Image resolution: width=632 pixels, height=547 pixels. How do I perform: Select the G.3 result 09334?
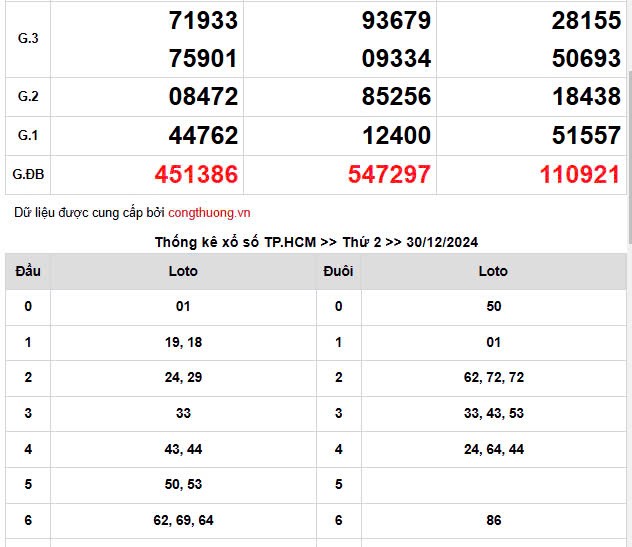[x=397, y=59]
